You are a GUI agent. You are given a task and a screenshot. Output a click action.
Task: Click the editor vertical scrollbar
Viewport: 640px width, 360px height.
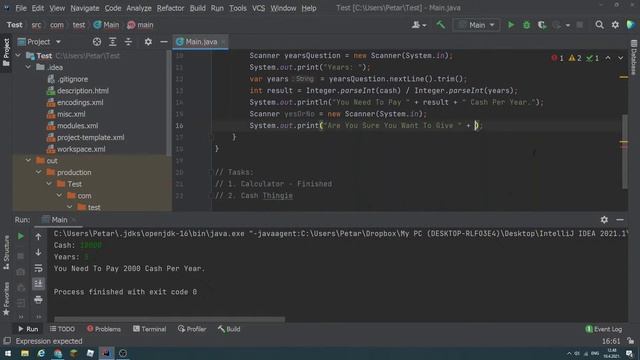624,151
